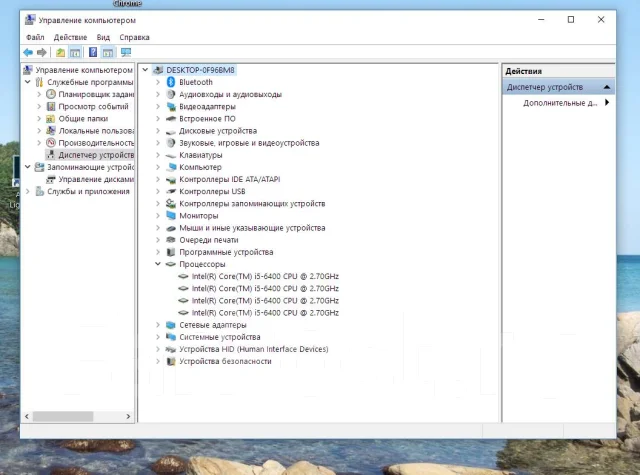Click the Дисковые устройства drive icon
Image resolution: width=640 pixels, height=475 pixels.
pos(171,131)
